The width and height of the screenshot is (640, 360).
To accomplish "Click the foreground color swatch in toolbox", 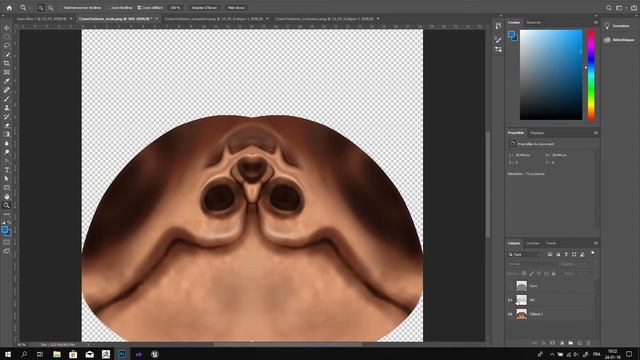I will coord(4,230).
